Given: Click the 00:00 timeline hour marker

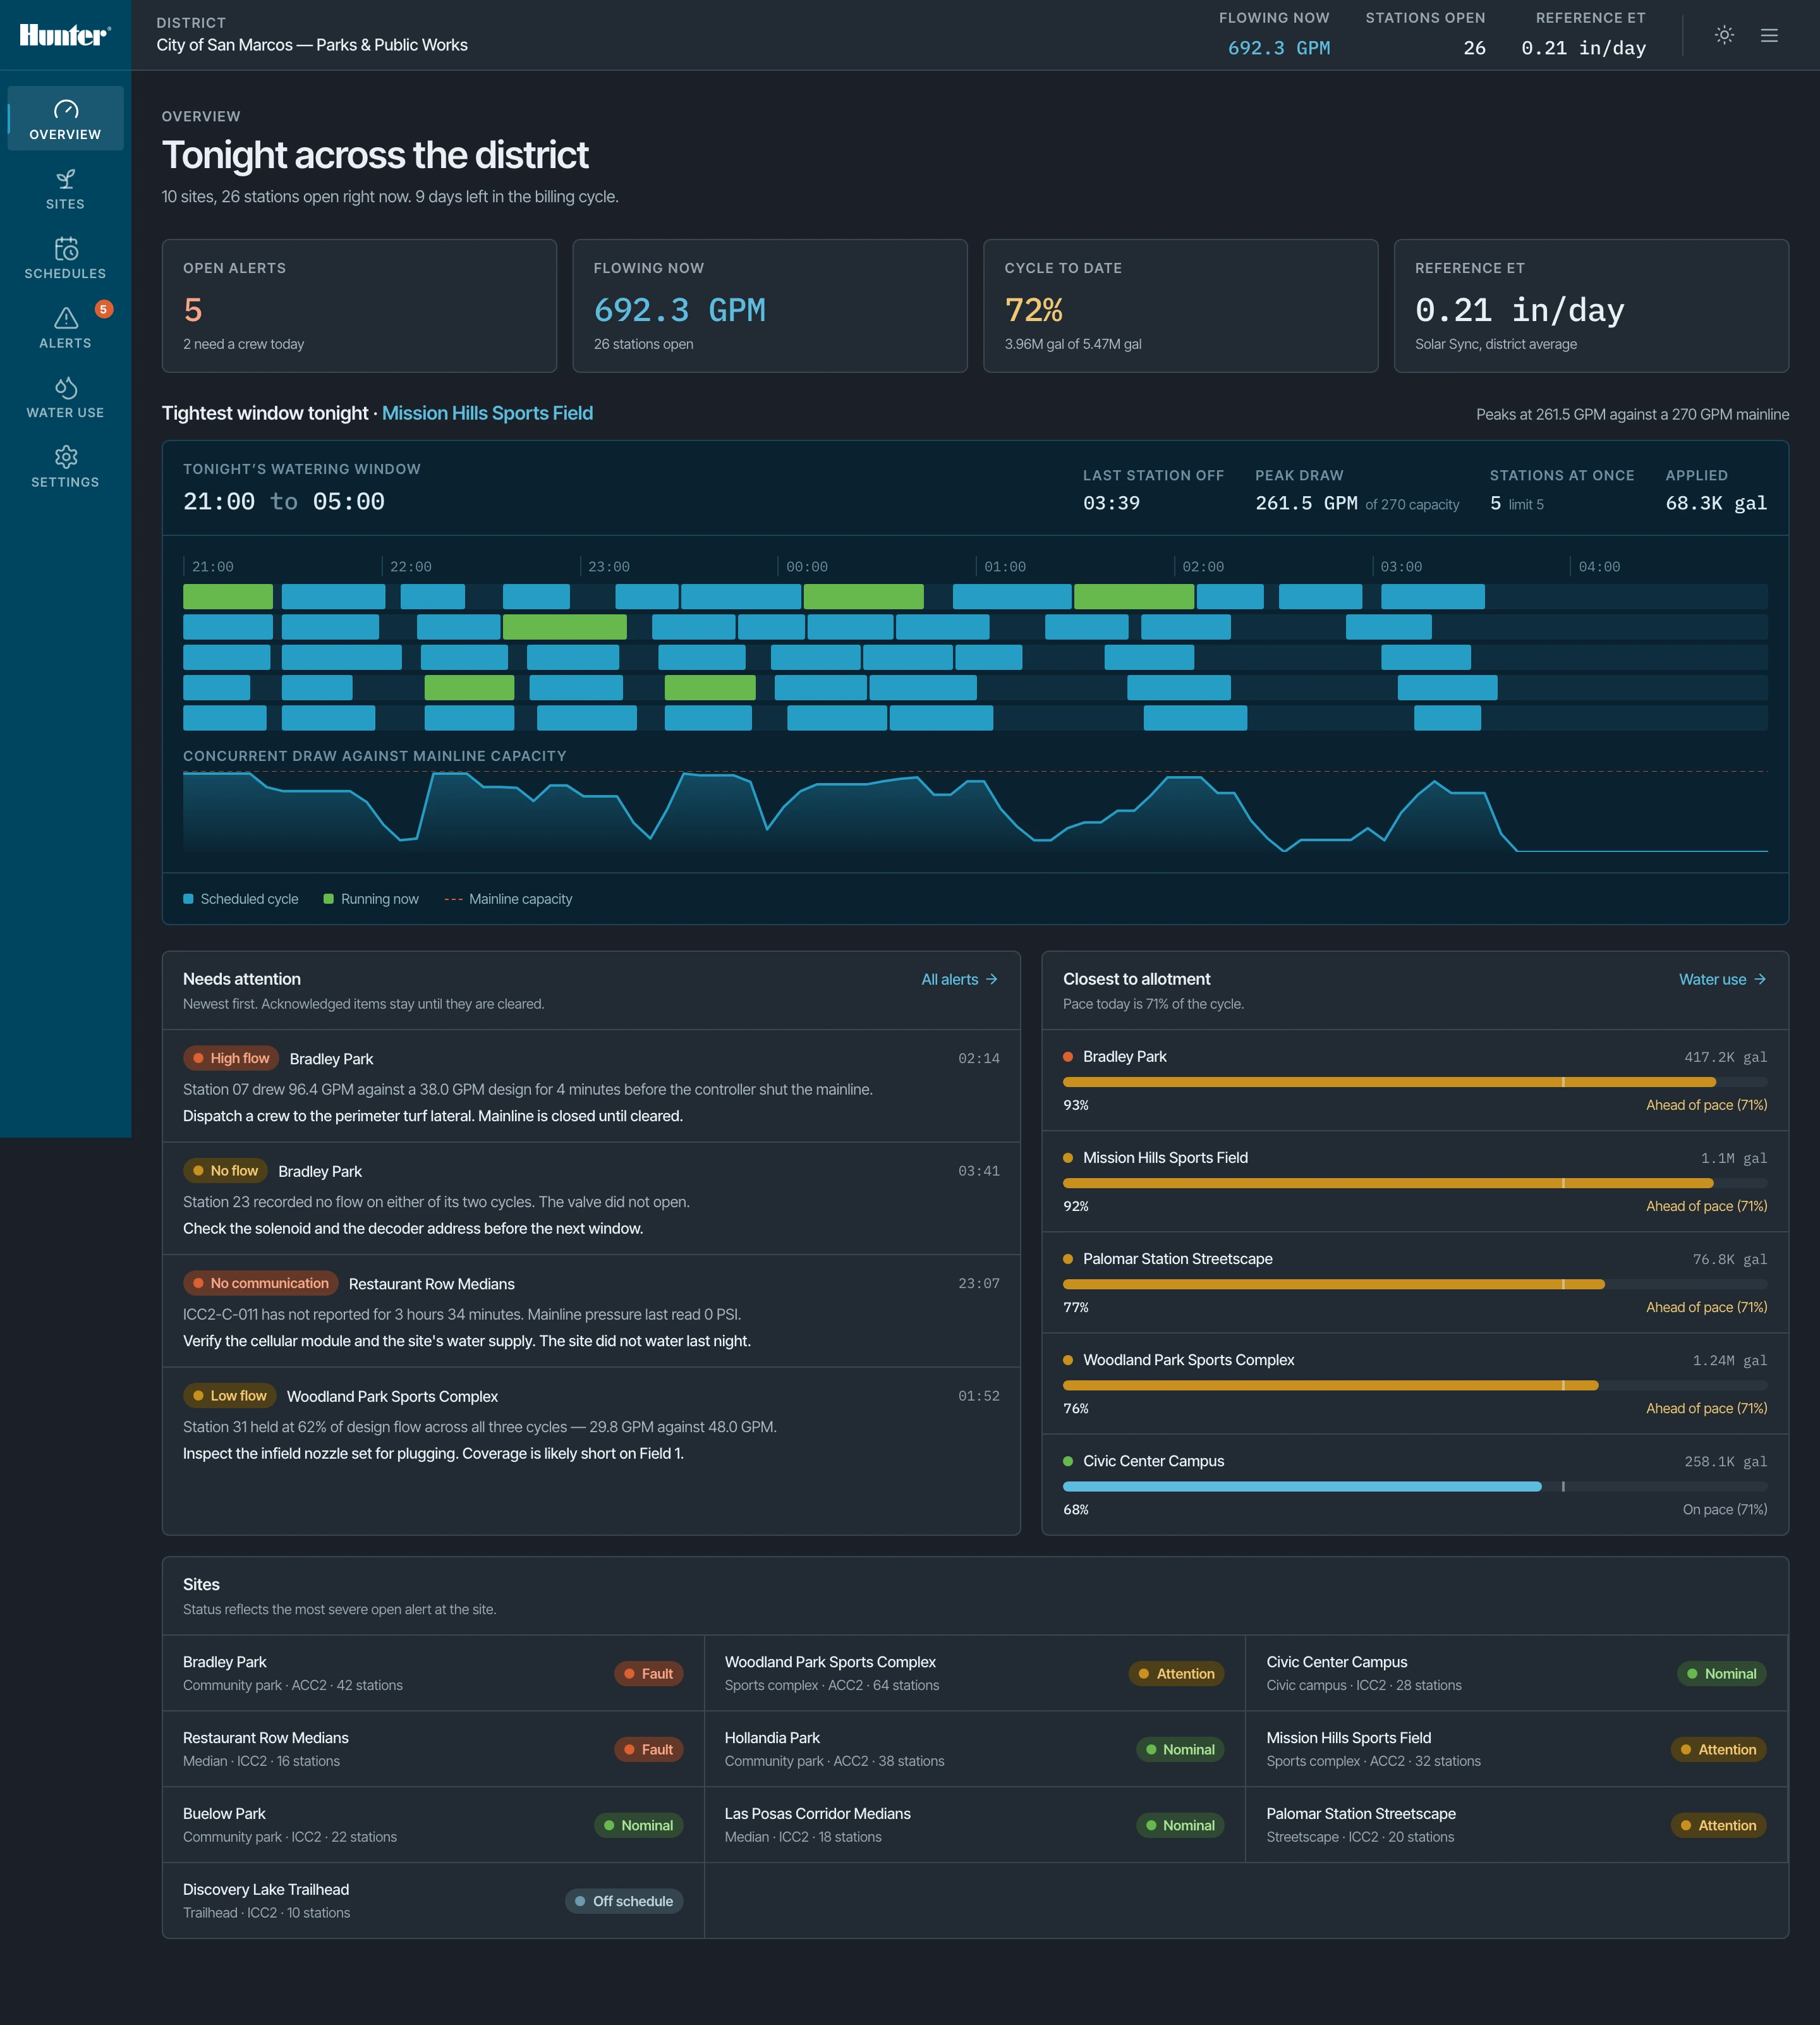Looking at the screenshot, I should tap(807, 567).
